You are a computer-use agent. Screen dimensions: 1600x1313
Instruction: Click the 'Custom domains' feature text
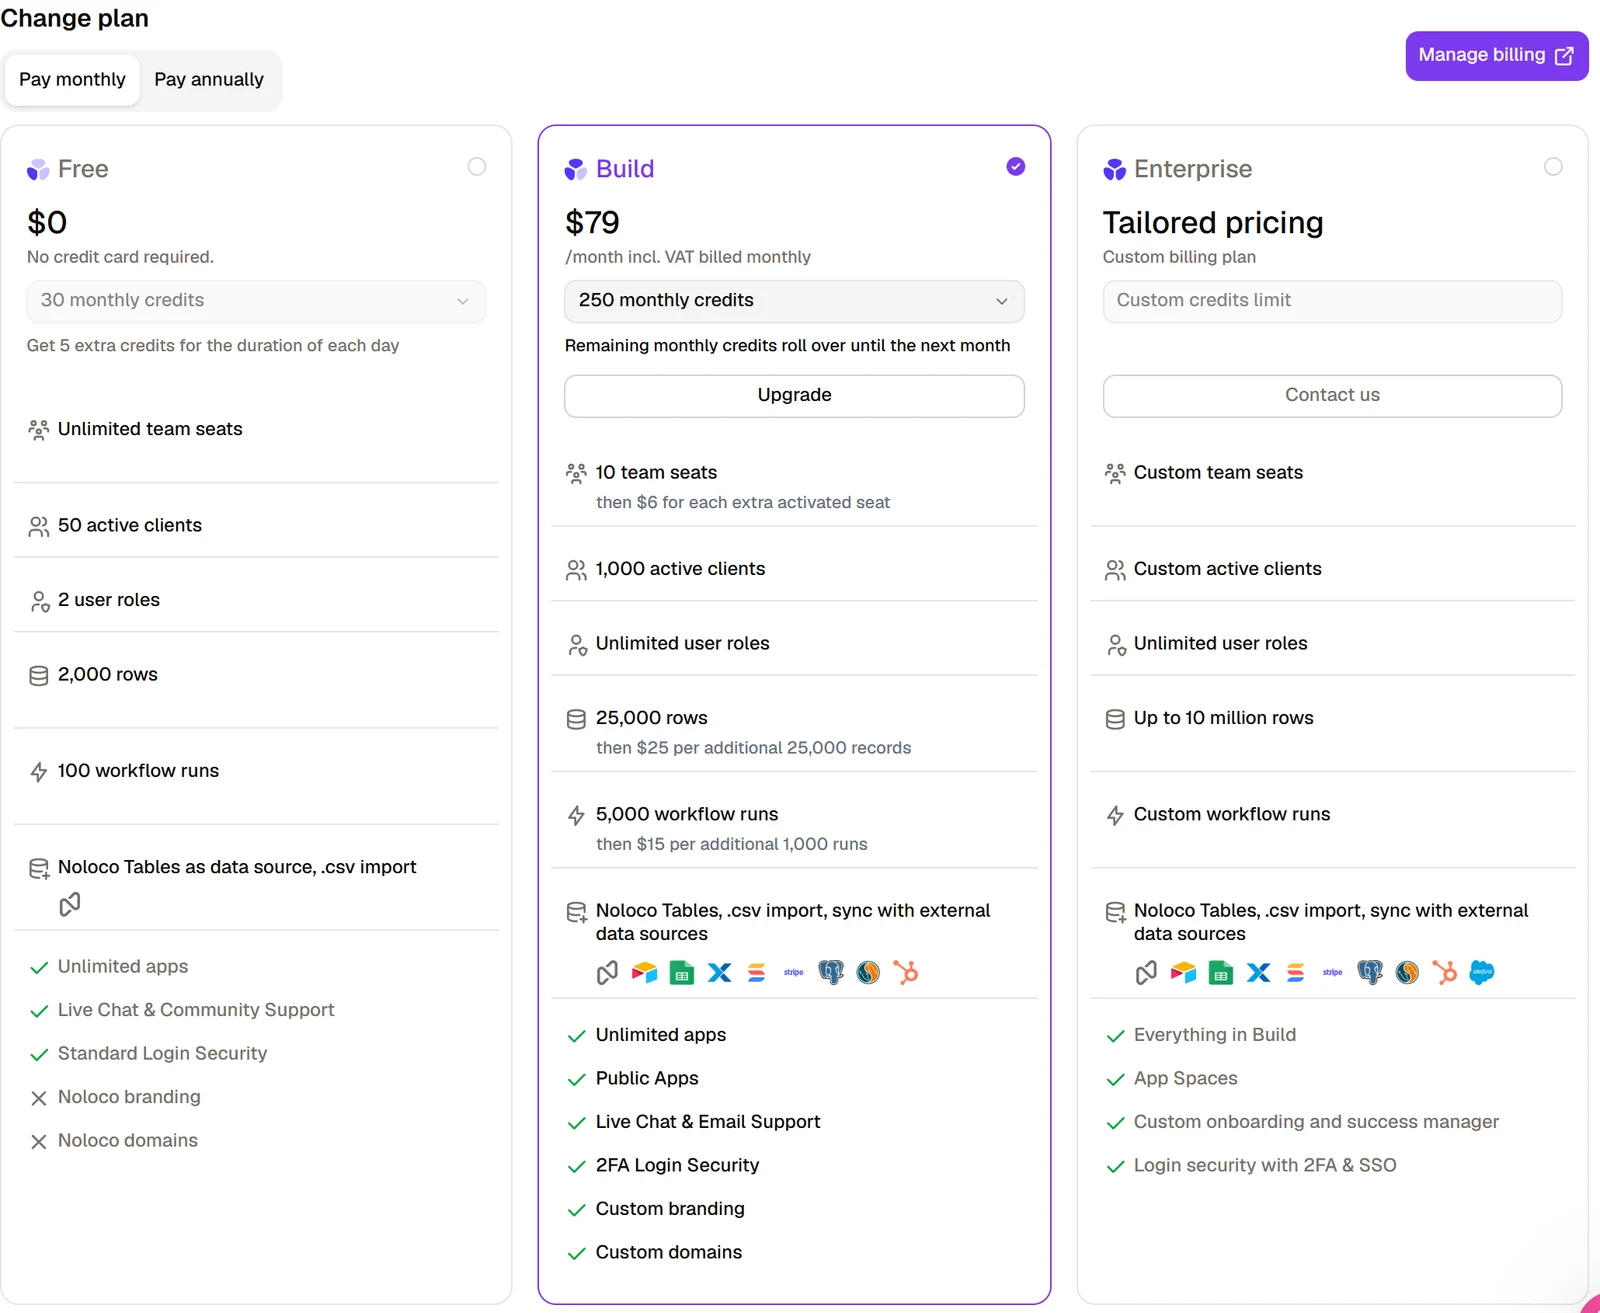[x=669, y=1252]
